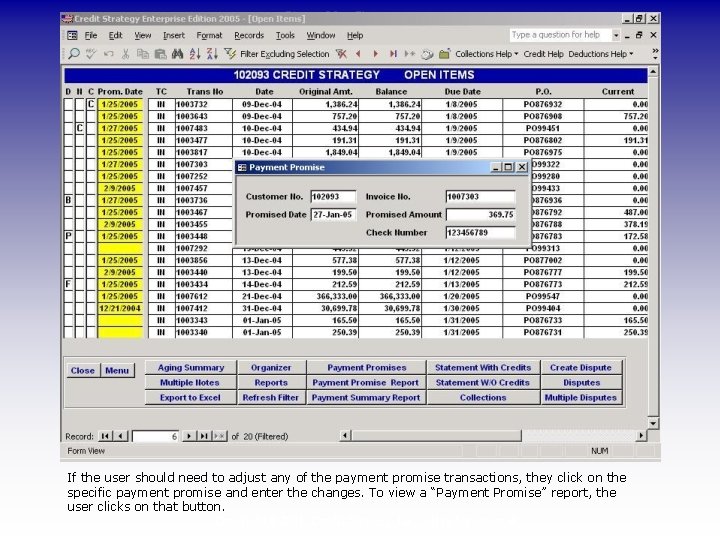Image resolution: width=720 pixels, height=540 pixels.
Task: Click the Promised Date field 27-Jan-05
Action: (x=333, y=214)
